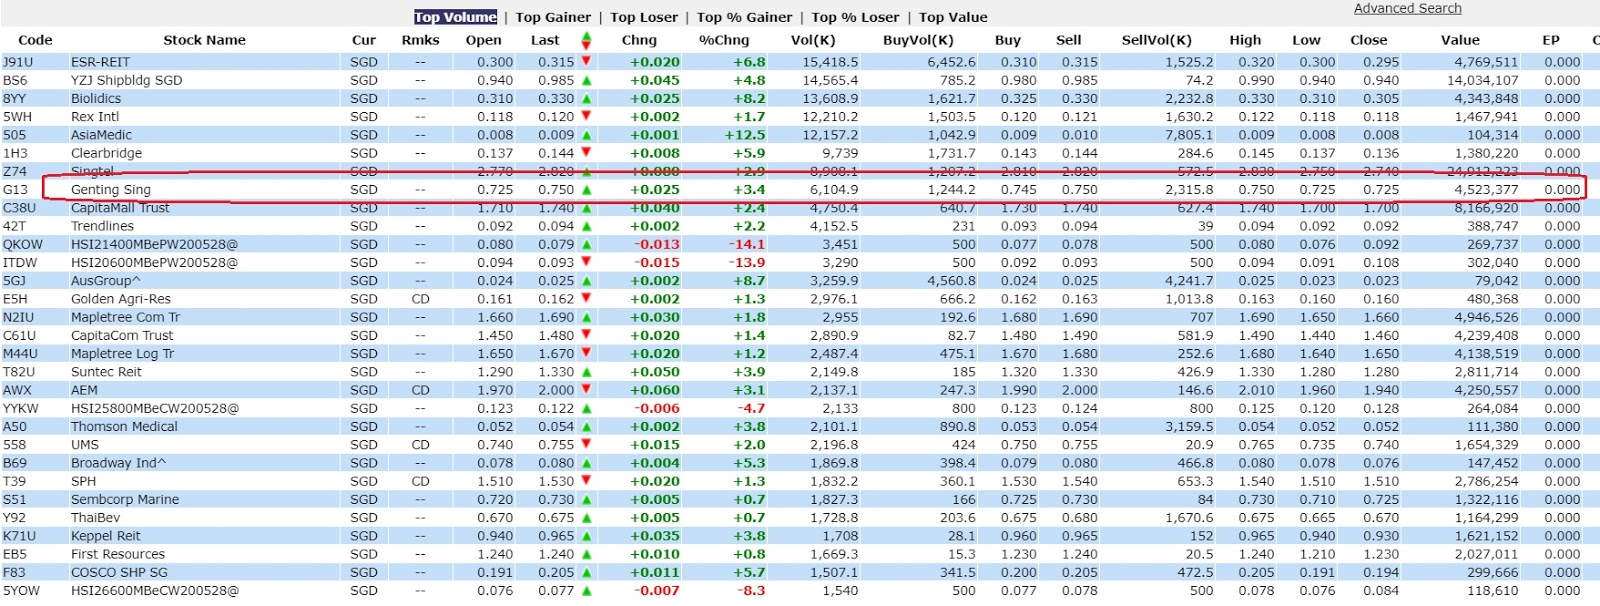
Task: Select stock name Keppel Reit
Action: pyautogui.click(x=105, y=536)
